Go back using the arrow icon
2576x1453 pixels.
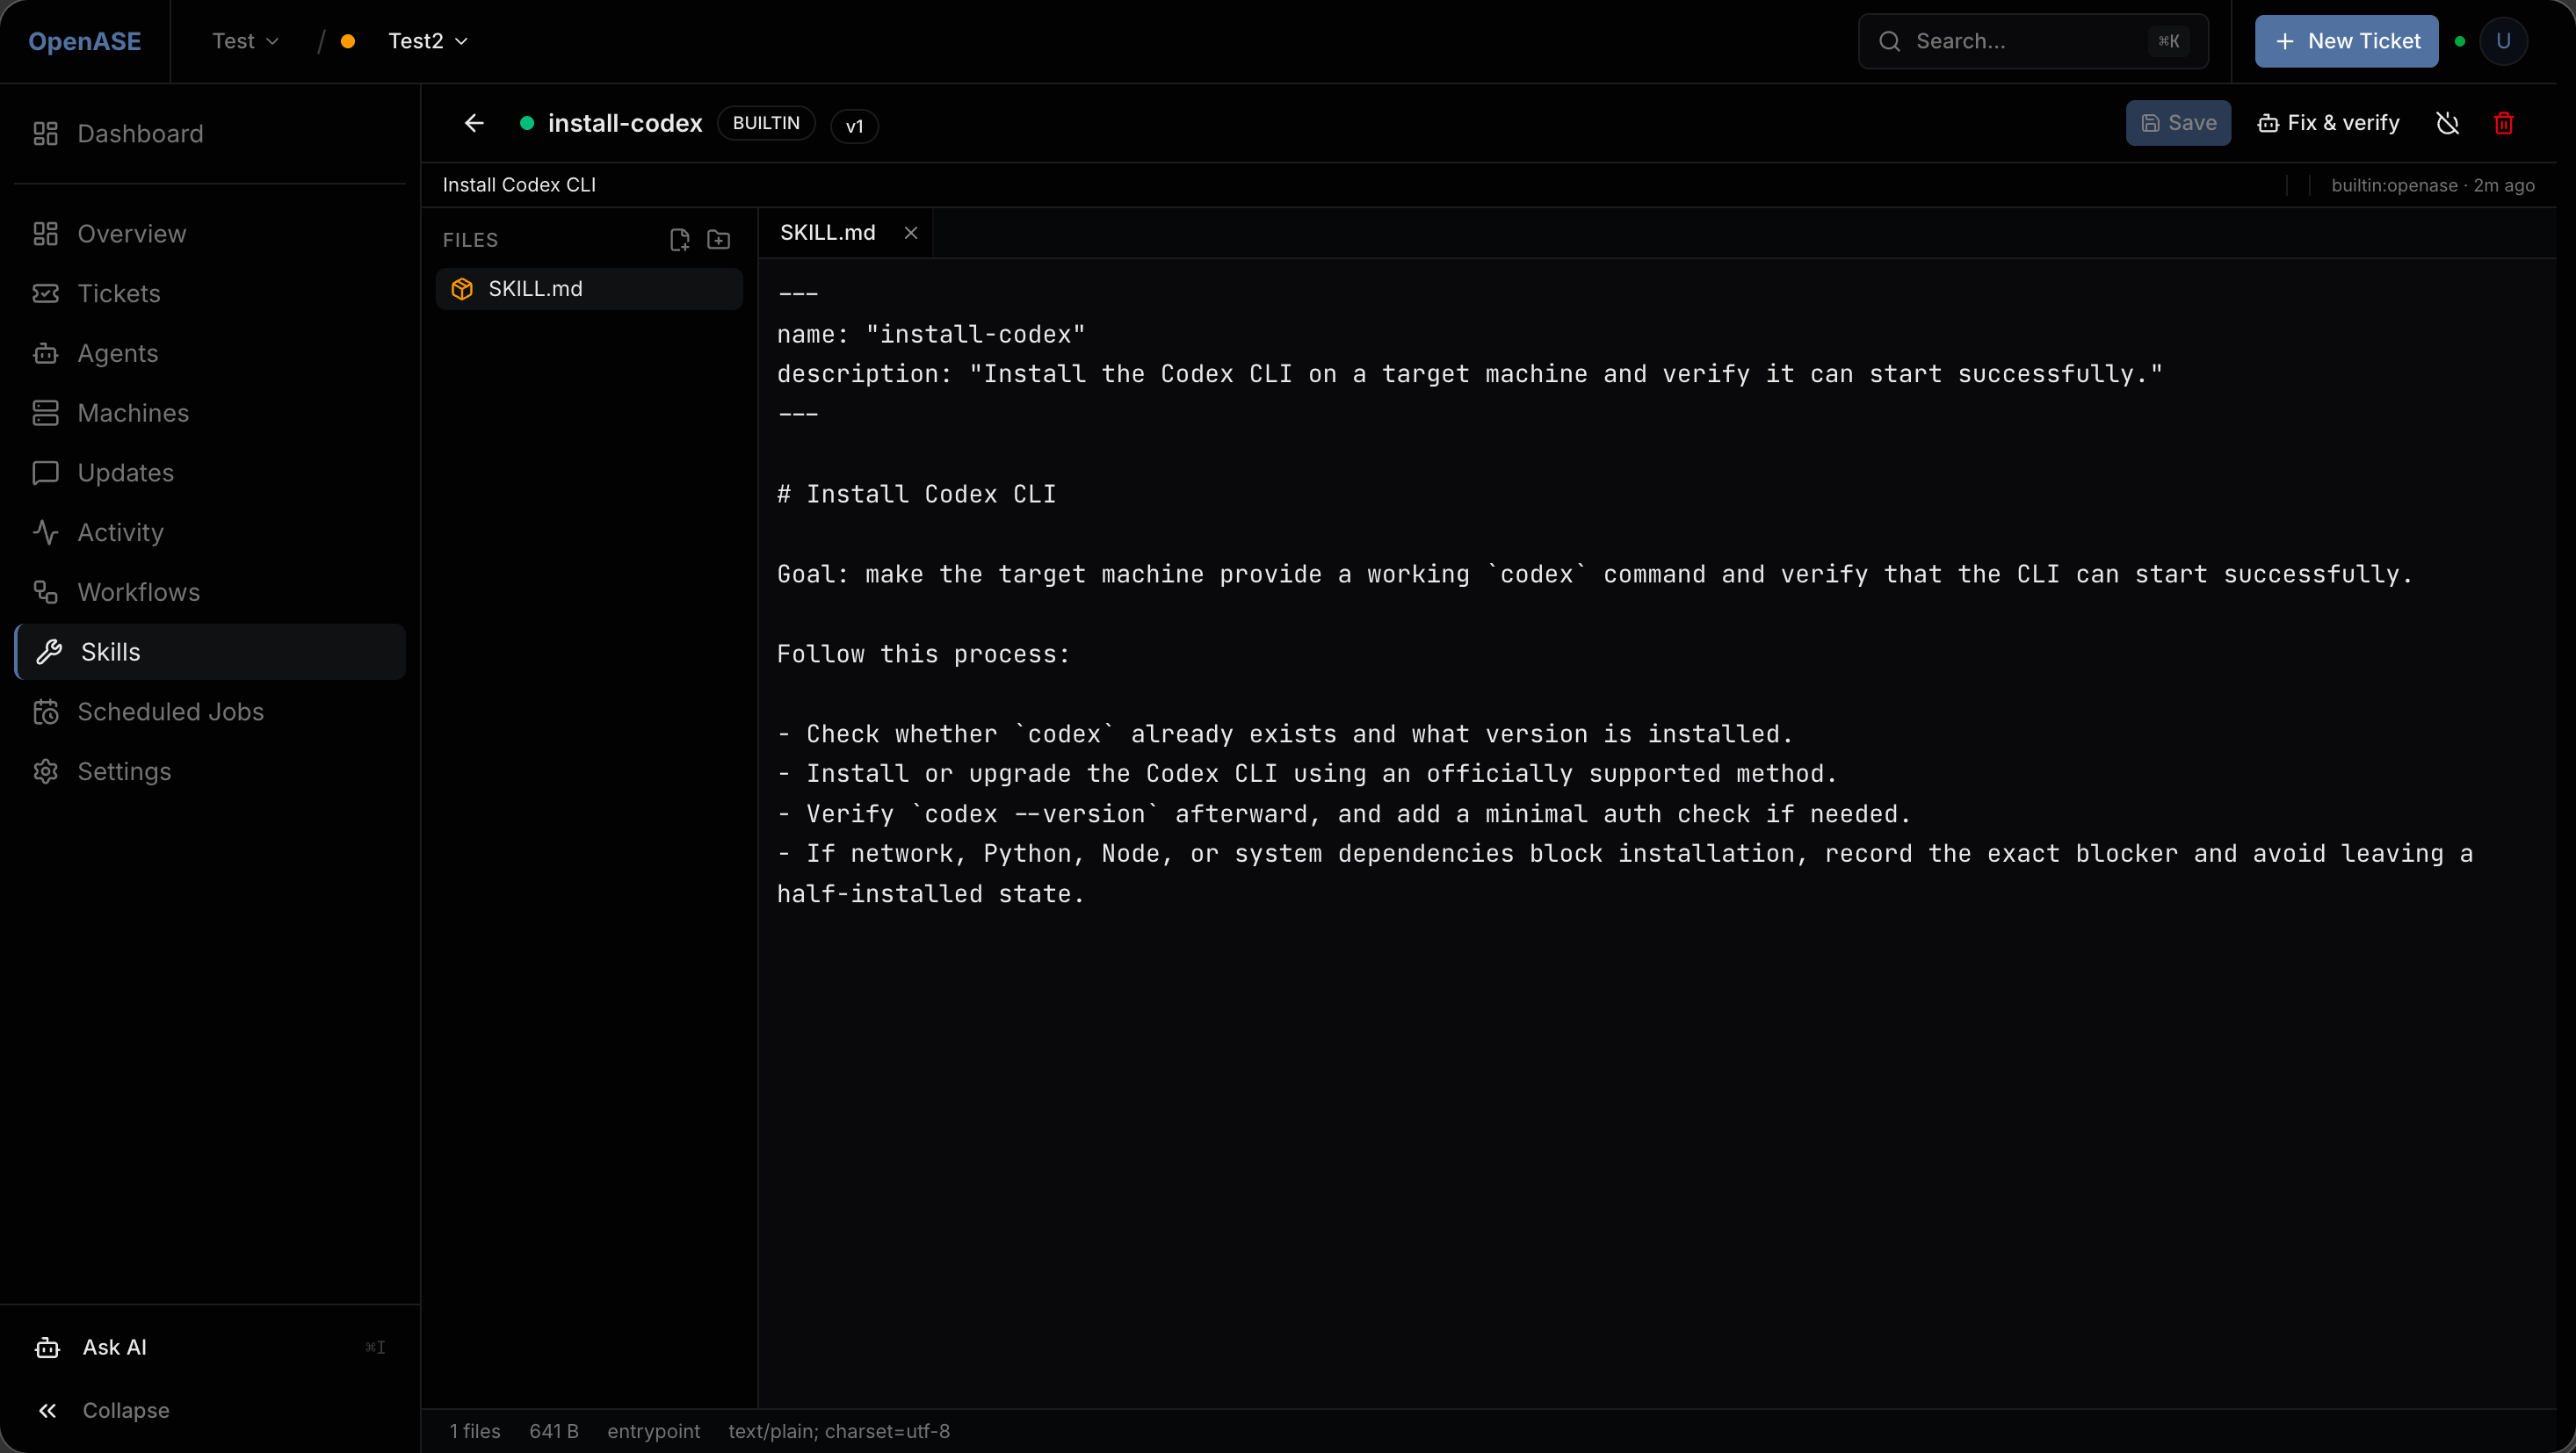tap(474, 123)
